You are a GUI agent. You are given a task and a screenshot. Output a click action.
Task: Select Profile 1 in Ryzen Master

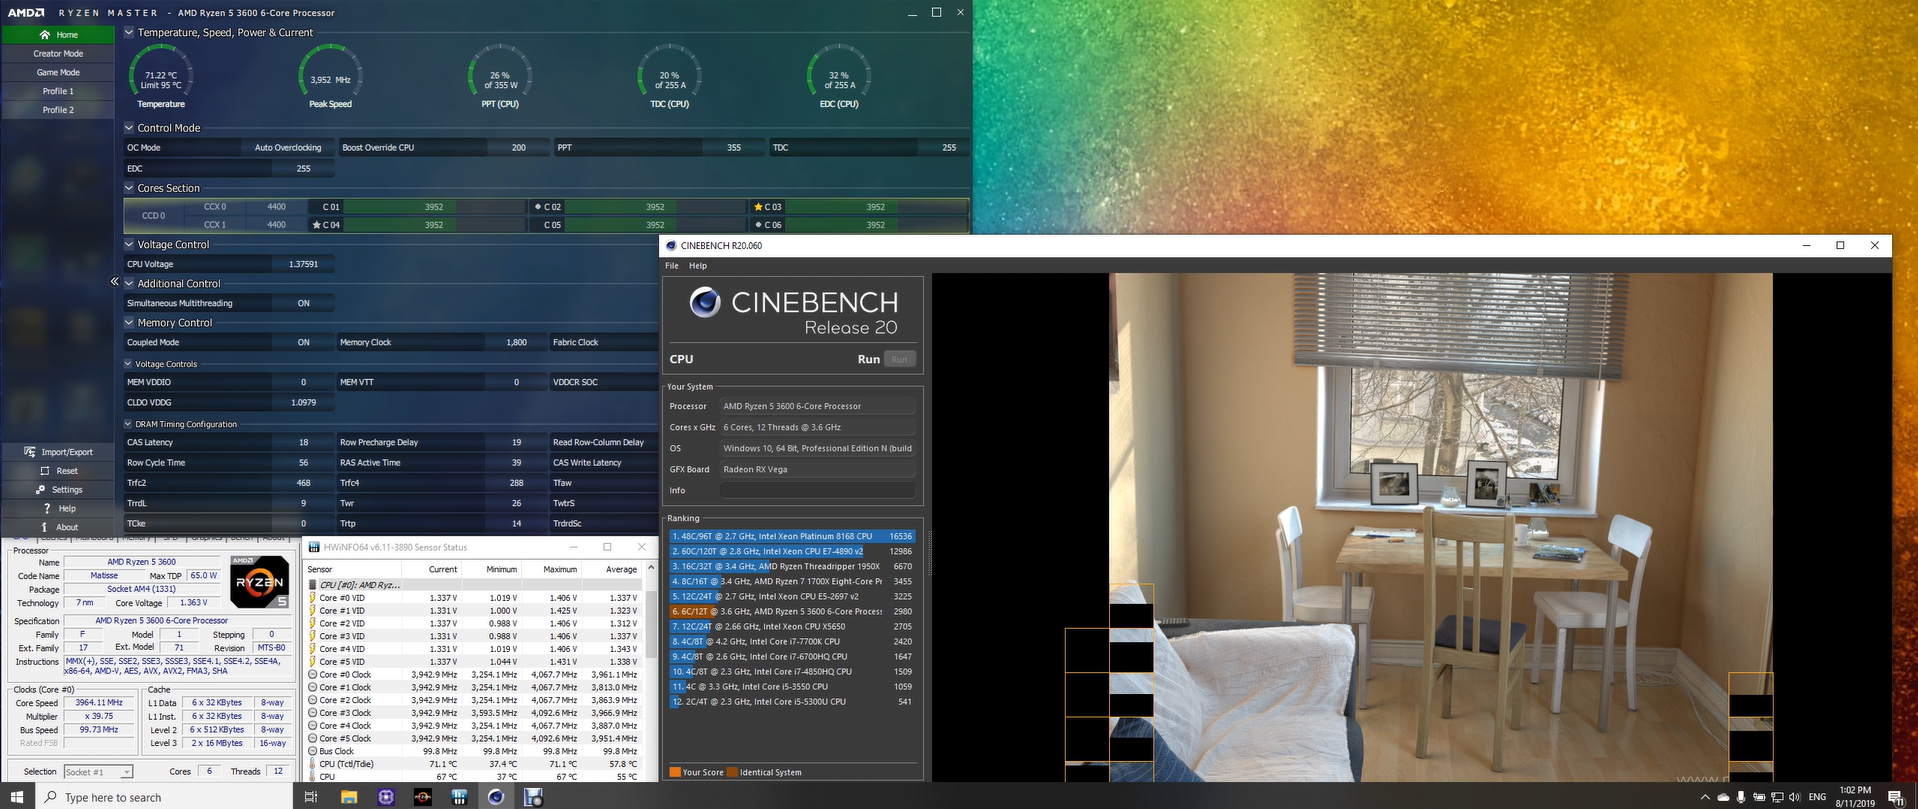coord(58,91)
